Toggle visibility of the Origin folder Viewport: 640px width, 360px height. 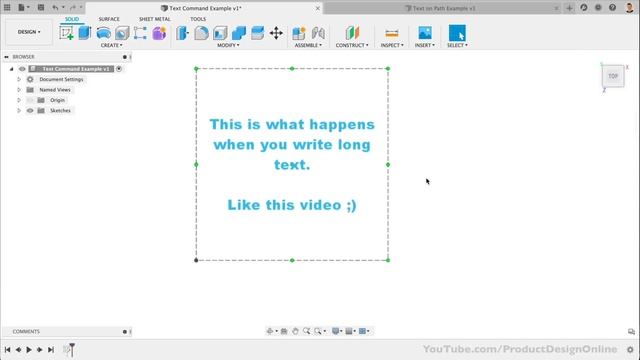[x=30, y=100]
